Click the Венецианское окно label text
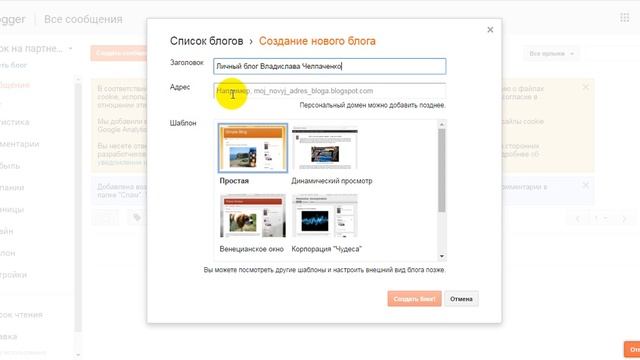 click(x=251, y=249)
